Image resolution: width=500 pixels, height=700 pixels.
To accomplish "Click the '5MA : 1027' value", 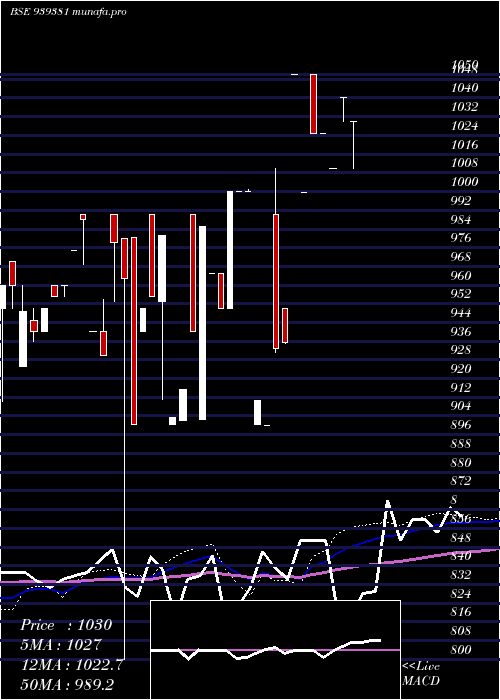I will [x=61, y=645].
